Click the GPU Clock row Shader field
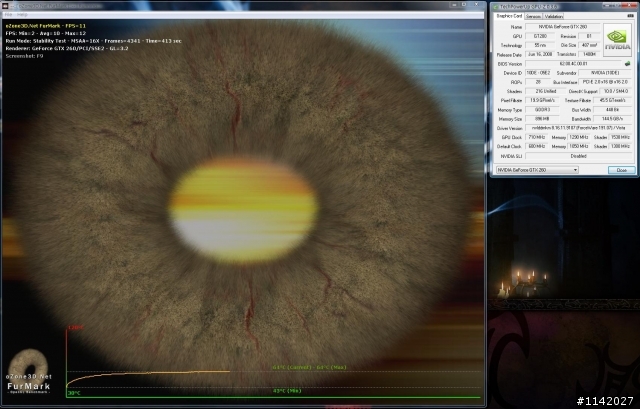 [620, 137]
